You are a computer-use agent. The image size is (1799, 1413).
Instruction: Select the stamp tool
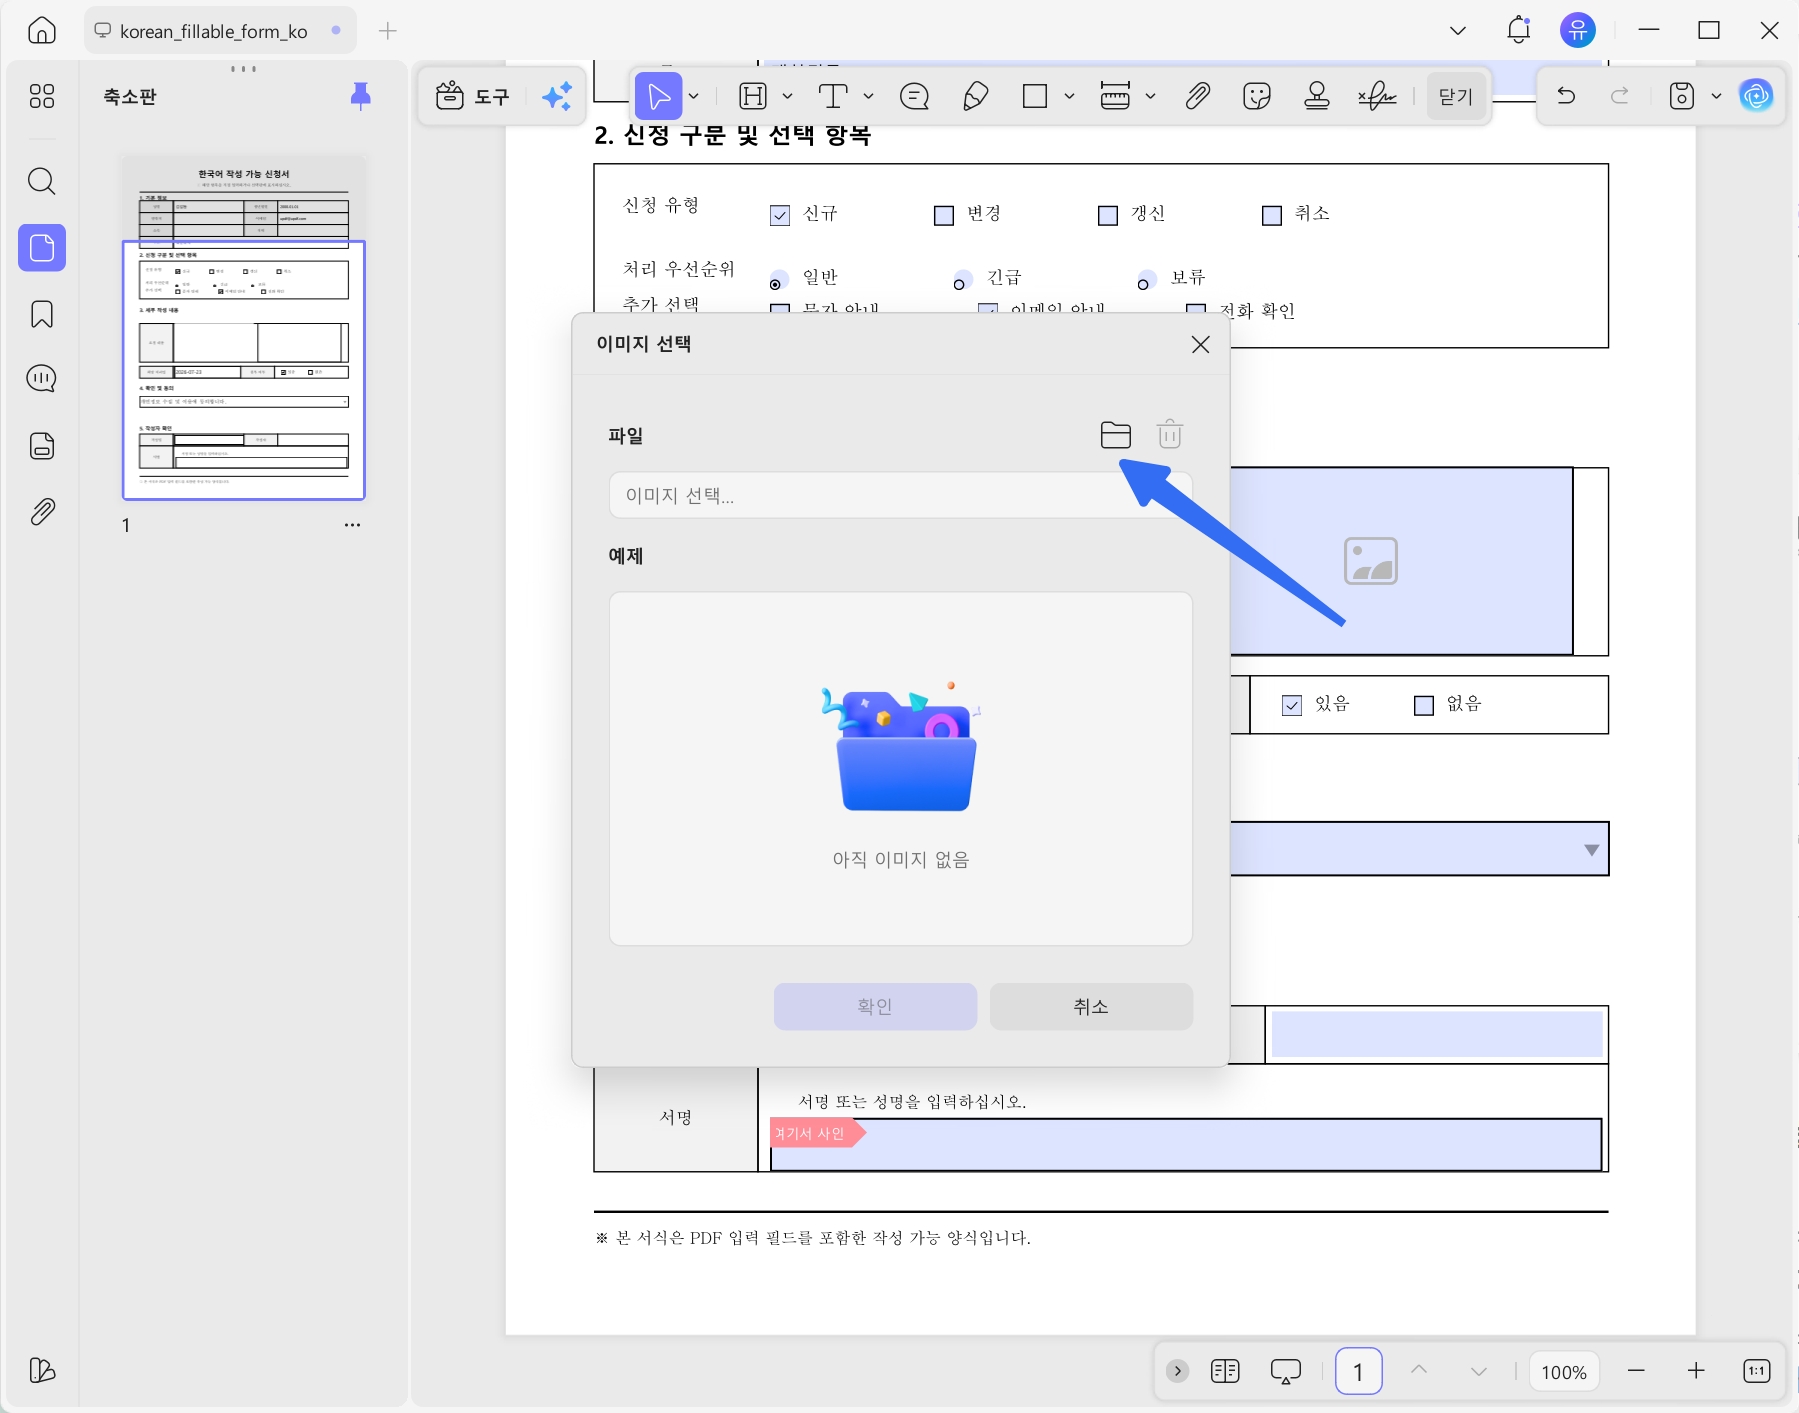click(x=1317, y=96)
